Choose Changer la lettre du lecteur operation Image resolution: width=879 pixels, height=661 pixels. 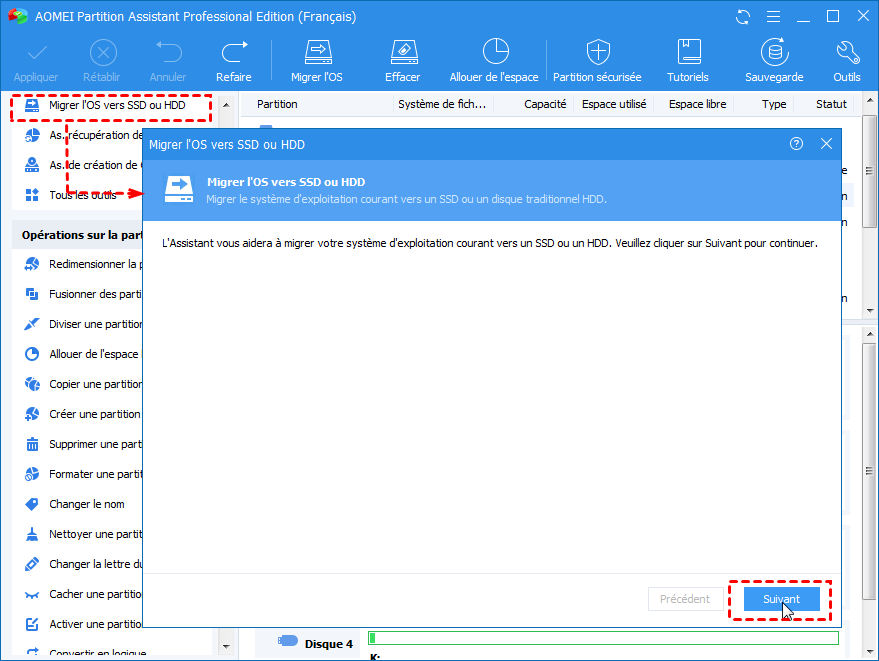click(x=83, y=564)
